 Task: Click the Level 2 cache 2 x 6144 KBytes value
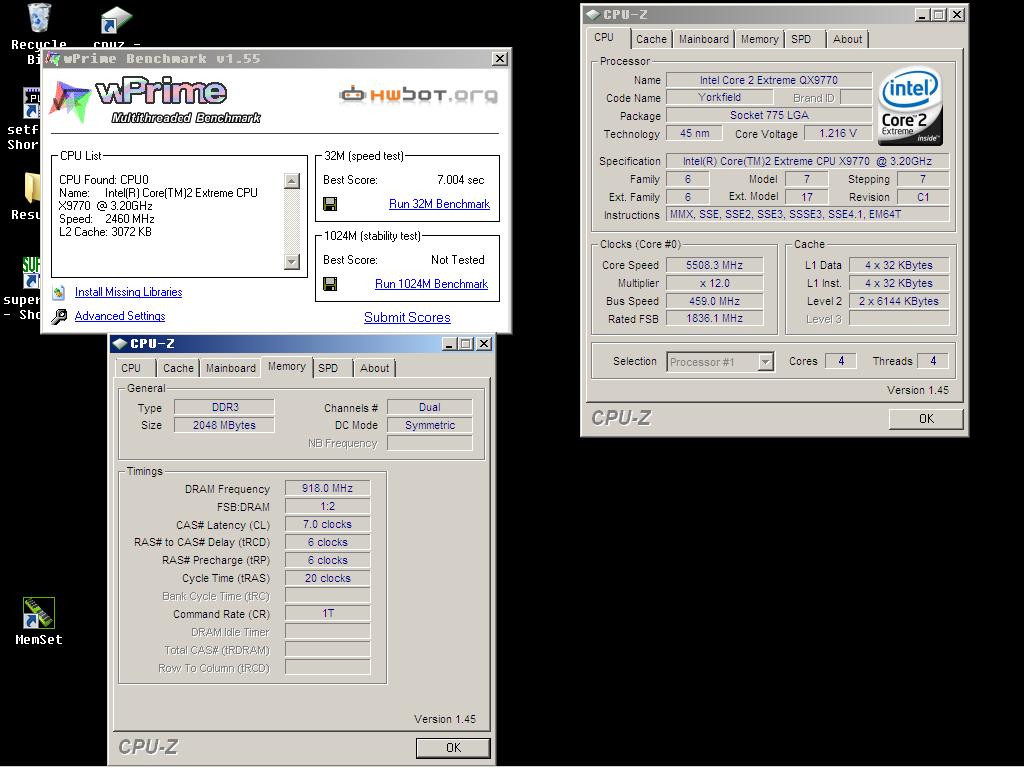click(x=899, y=301)
